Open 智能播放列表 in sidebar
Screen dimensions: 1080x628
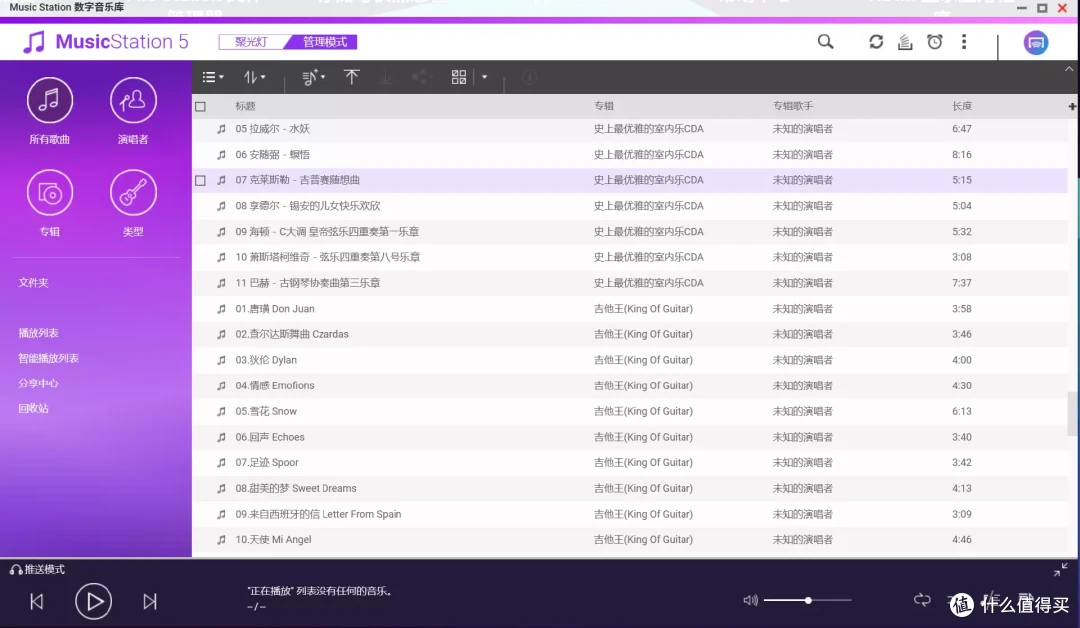pos(48,358)
